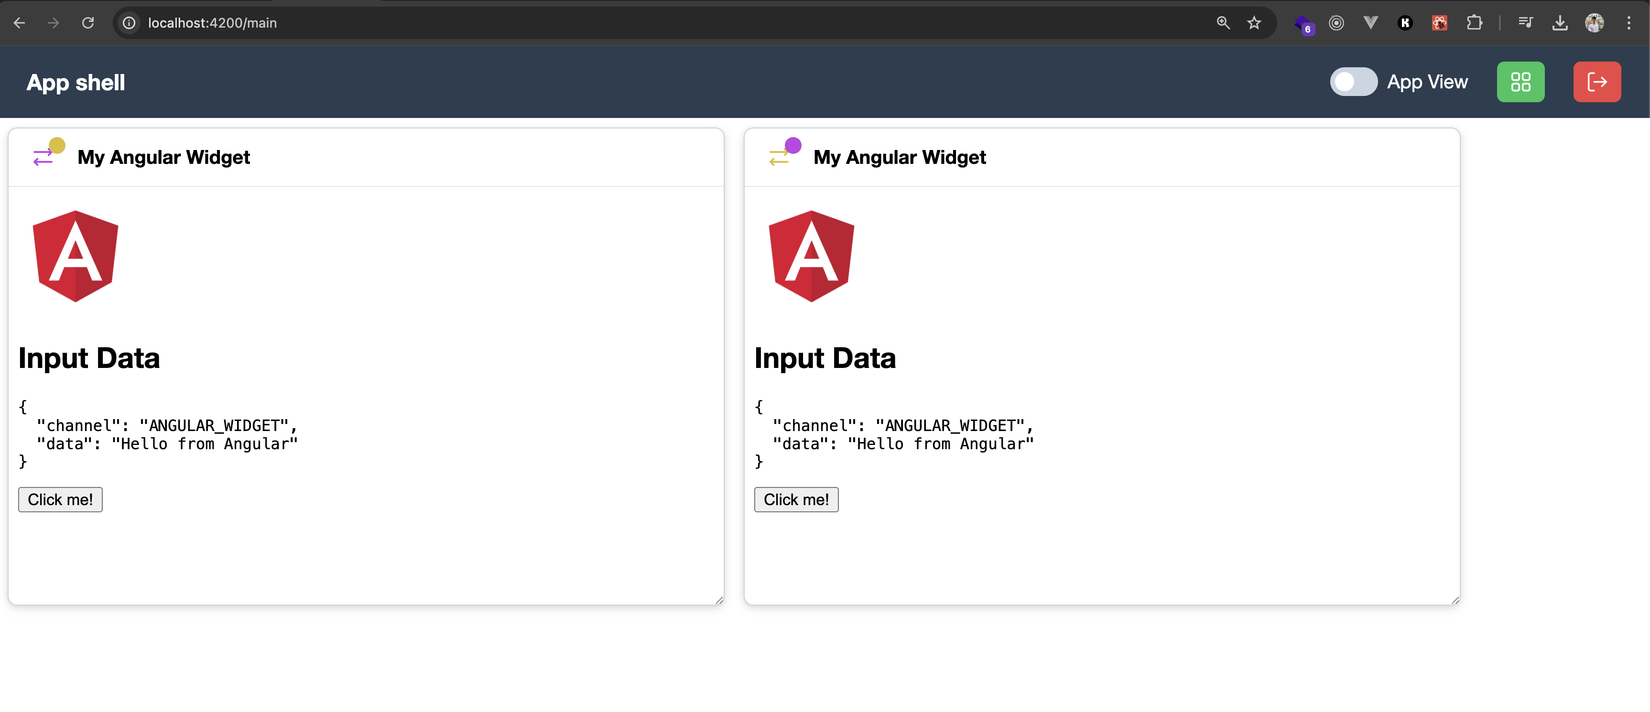Bookmark this page with the star icon
This screenshot has width=1650, height=712.
pyautogui.click(x=1254, y=23)
